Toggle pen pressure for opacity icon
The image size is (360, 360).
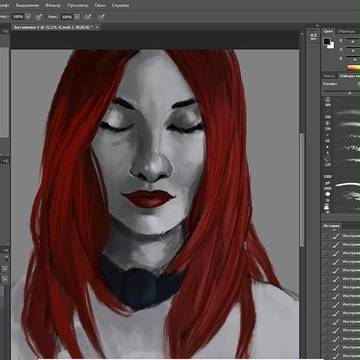[x=39, y=17]
